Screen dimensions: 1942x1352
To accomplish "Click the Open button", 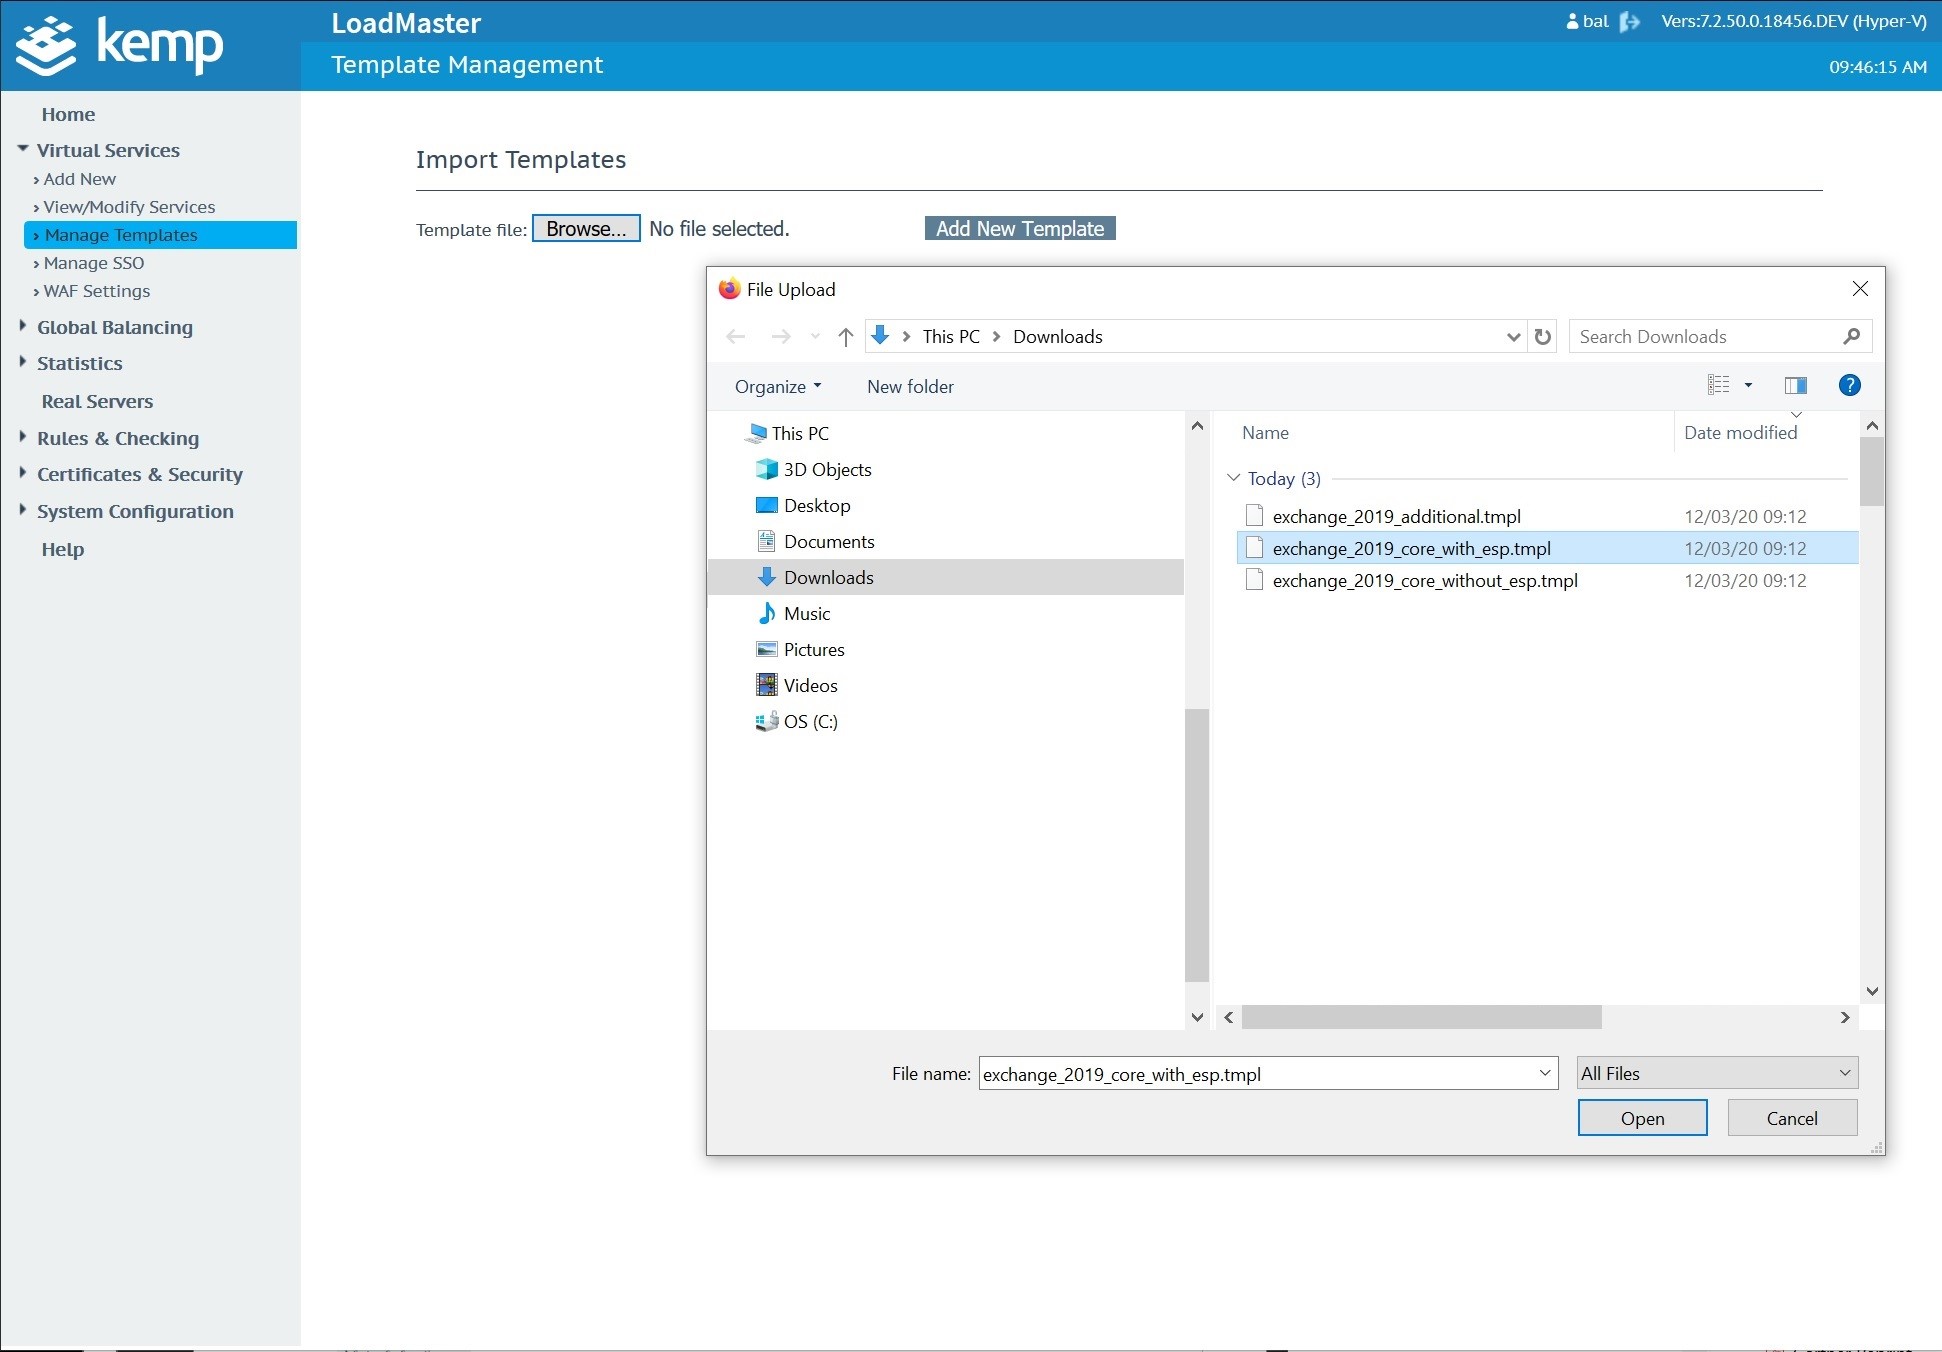I will pos(1642,1118).
